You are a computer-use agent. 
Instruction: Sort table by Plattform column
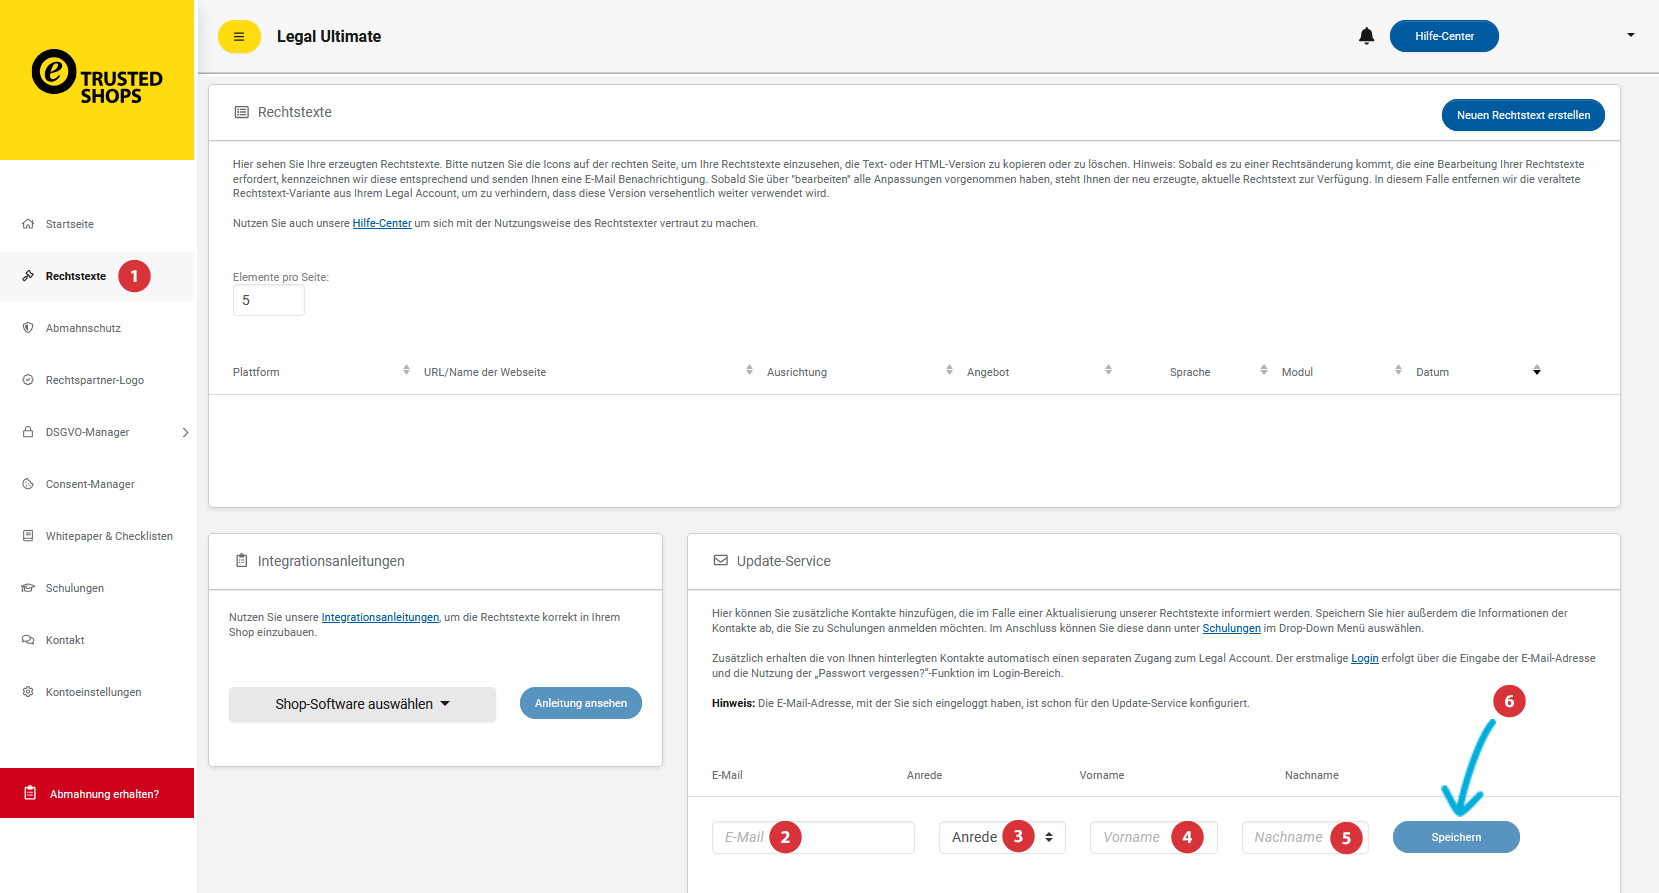point(406,370)
